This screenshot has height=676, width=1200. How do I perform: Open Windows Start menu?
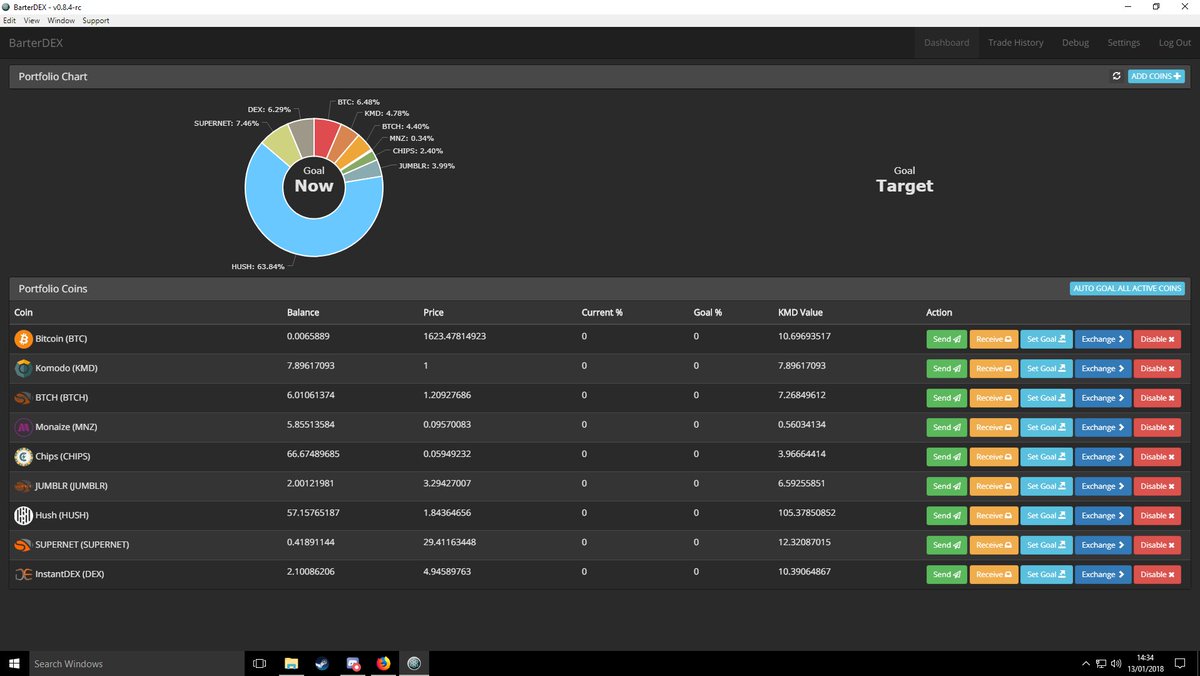tap(14, 663)
